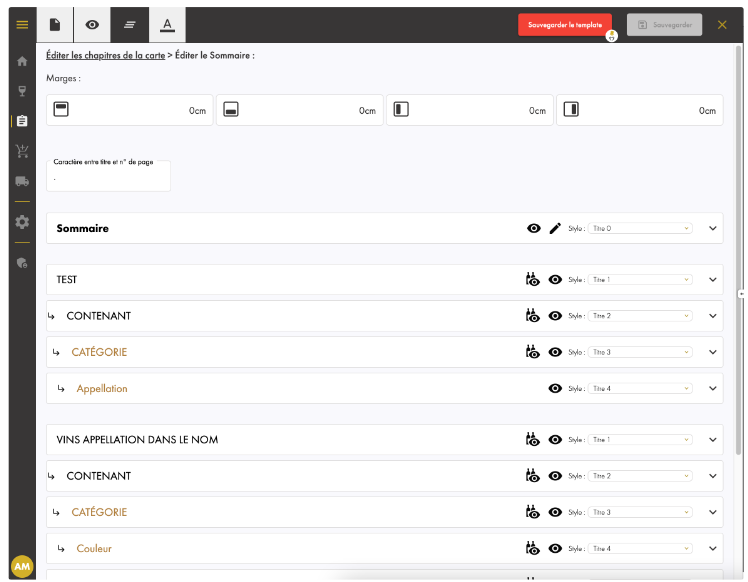Expand the second CONTENANT row
The height and width of the screenshot is (582, 748).
click(713, 476)
